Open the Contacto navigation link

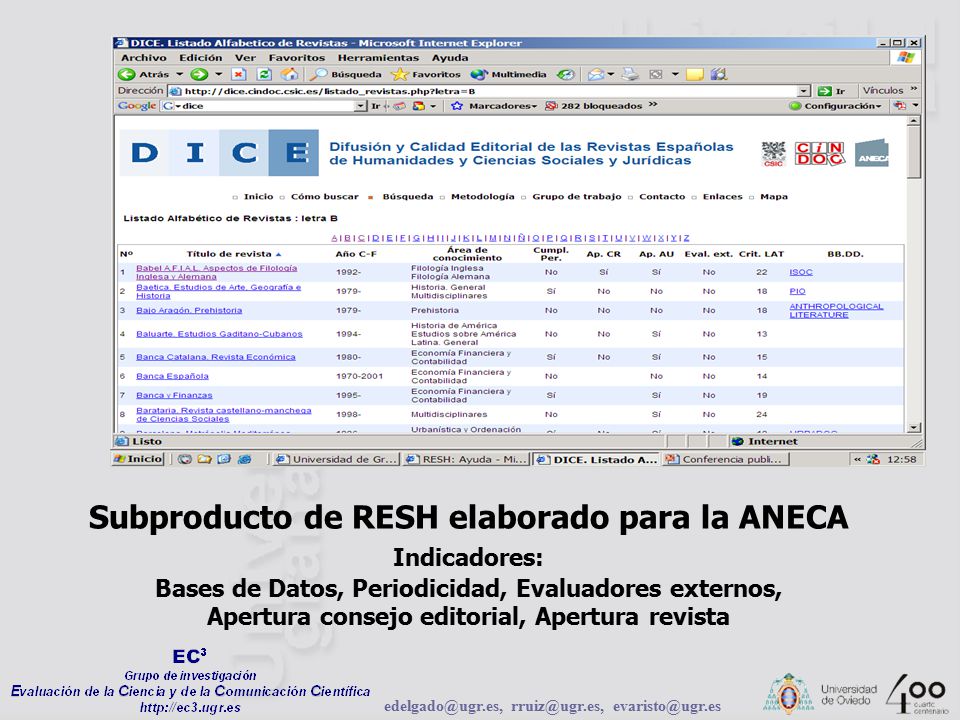662,197
